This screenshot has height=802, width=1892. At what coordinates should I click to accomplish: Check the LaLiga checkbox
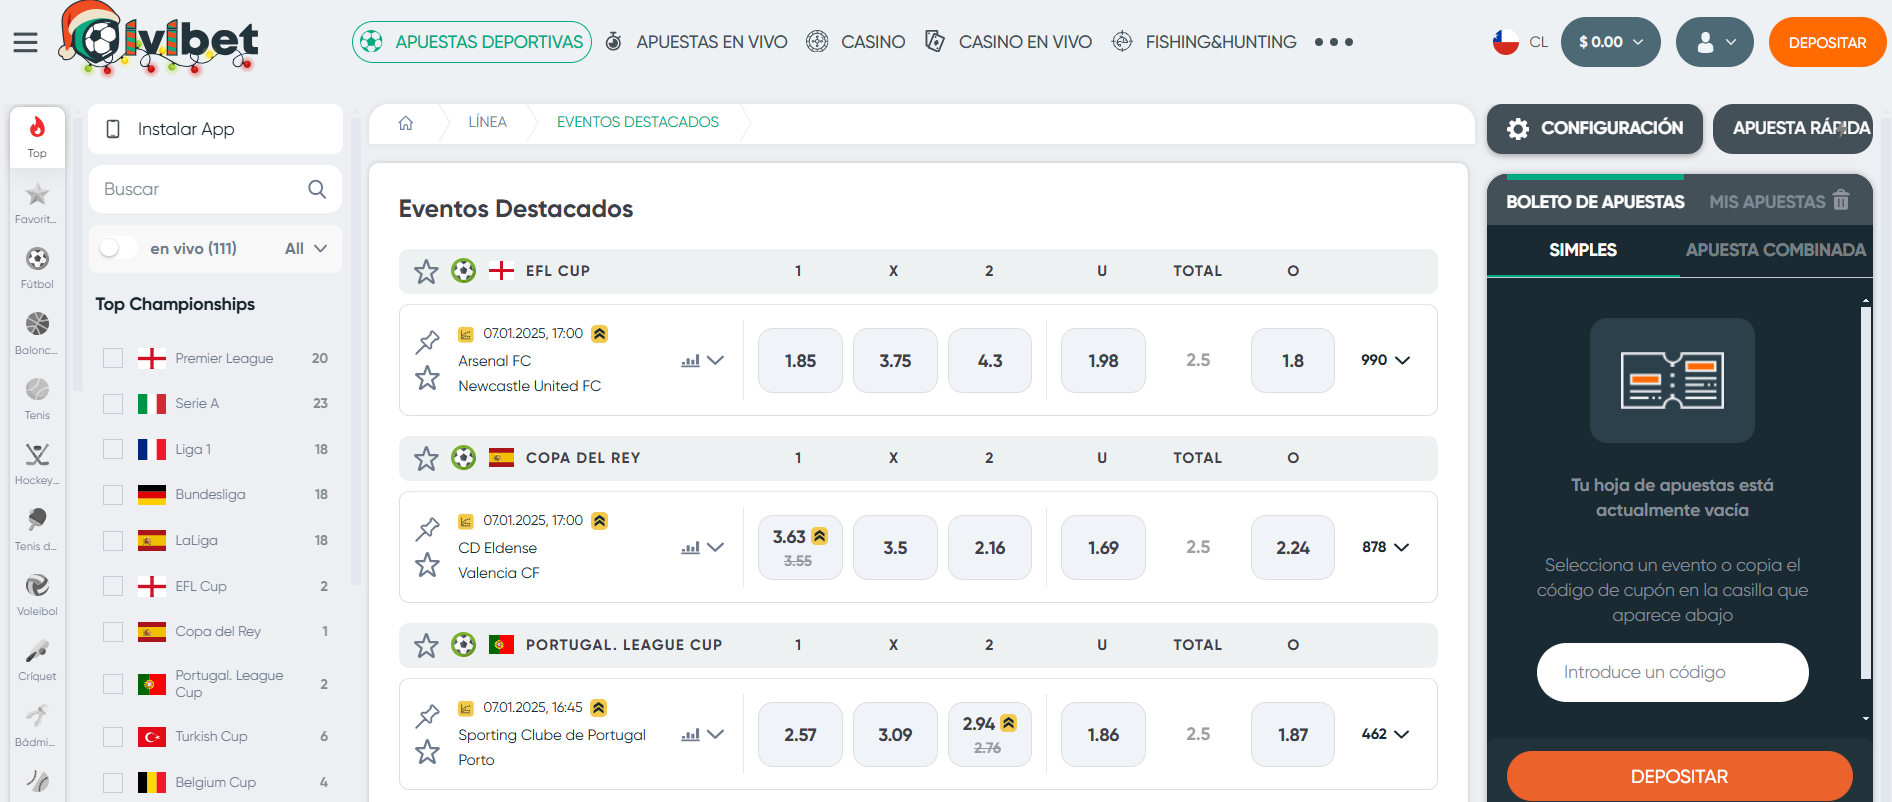click(113, 541)
